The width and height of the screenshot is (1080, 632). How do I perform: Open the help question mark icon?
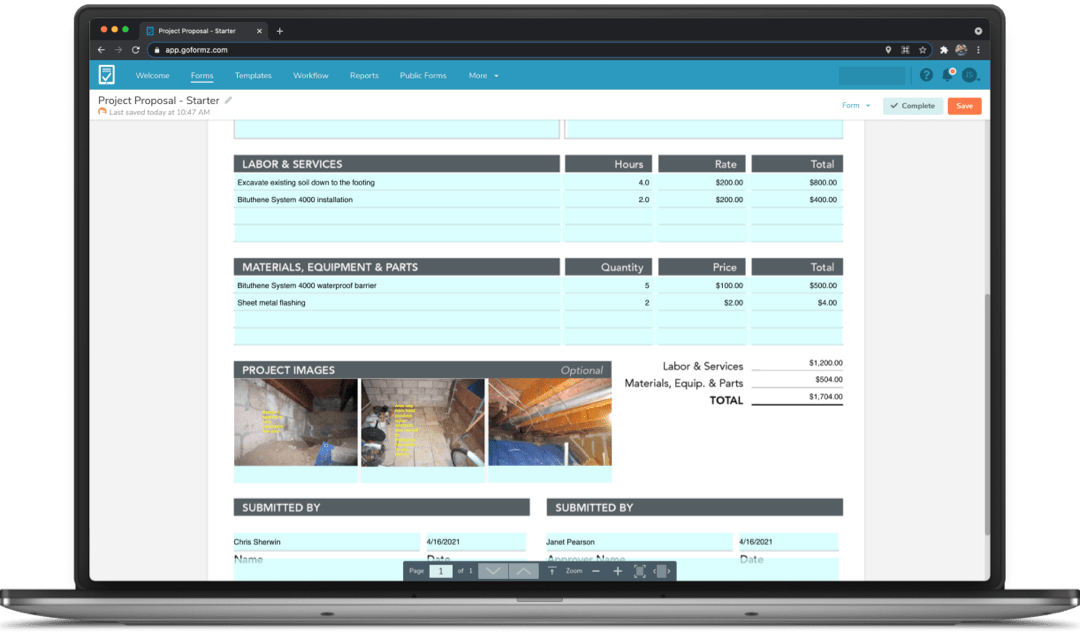tap(926, 75)
